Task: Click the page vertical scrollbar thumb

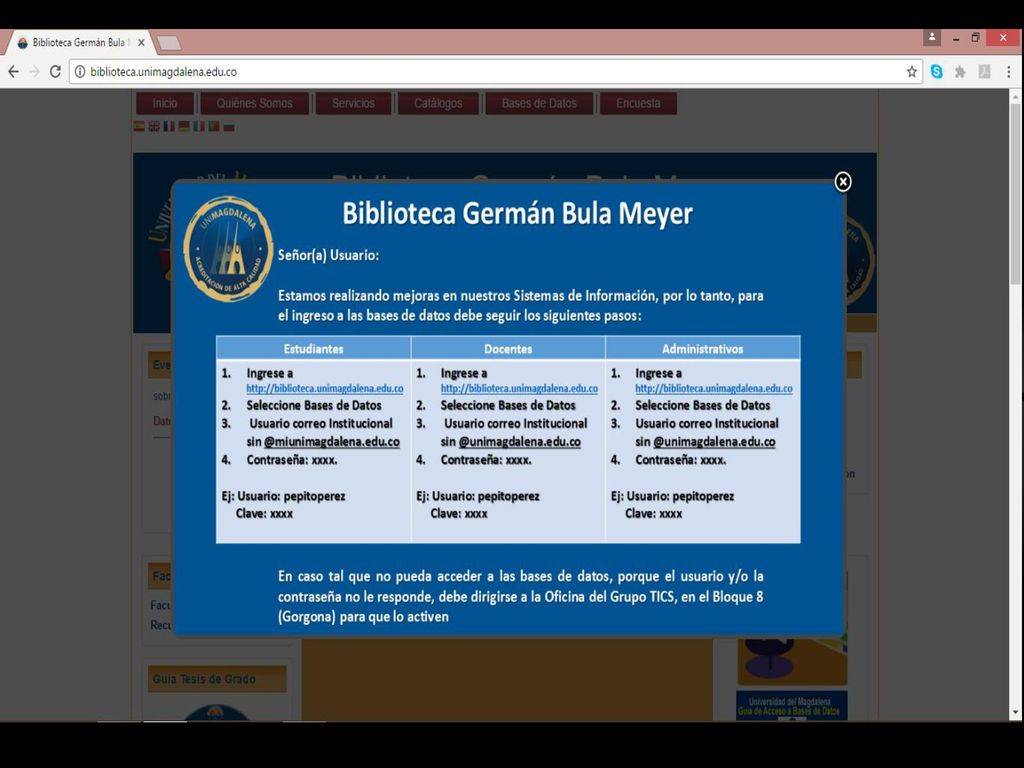Action: pos(1016,193)
